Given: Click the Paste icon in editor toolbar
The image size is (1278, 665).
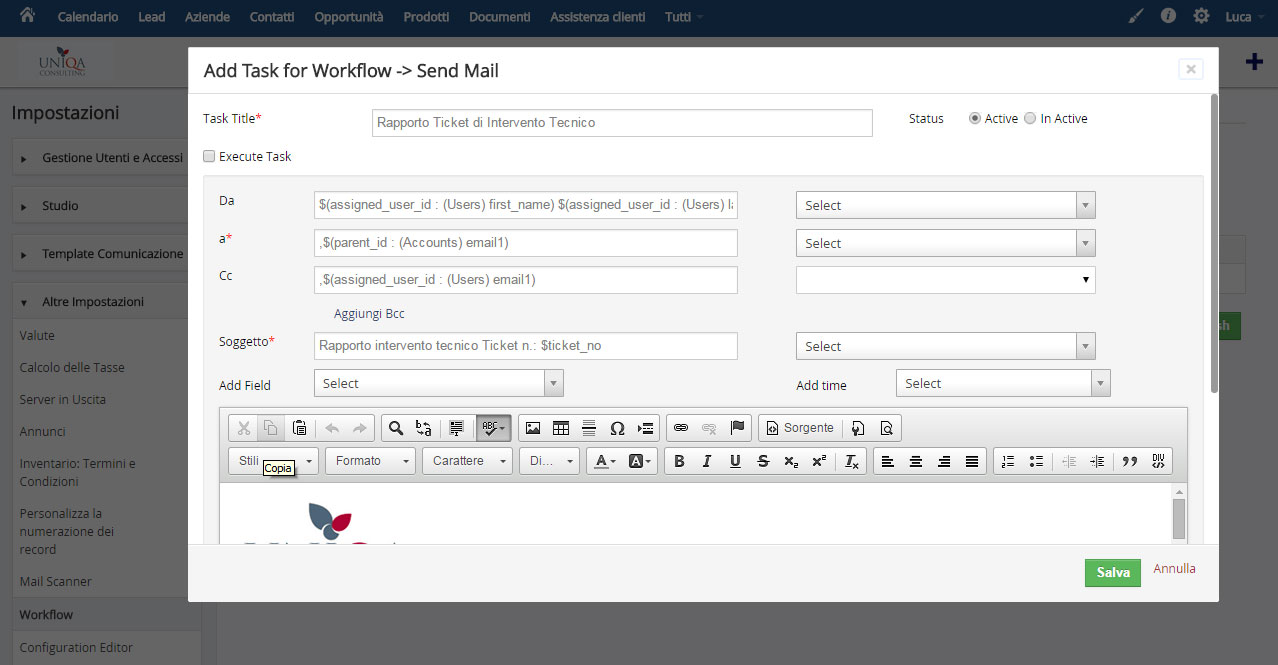Looking at the screenshot, I should pos(299,428).
